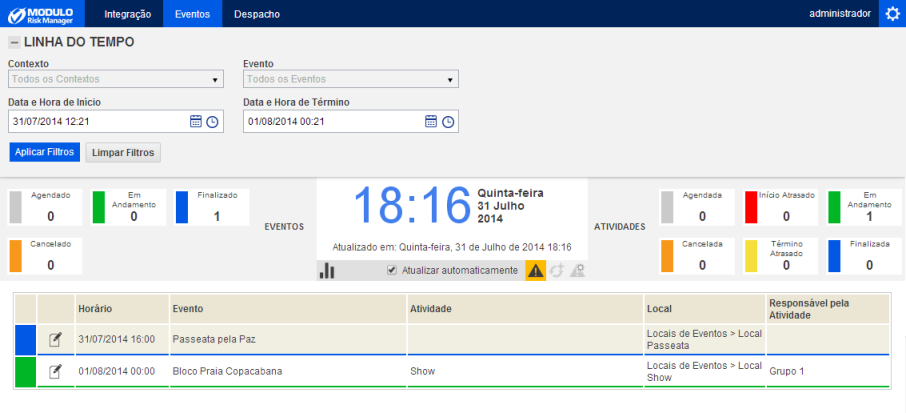The image size is (906, 413).
Task: Click the Grupo 1 cell
Action: pyautogui.click(x=828, y=371)
